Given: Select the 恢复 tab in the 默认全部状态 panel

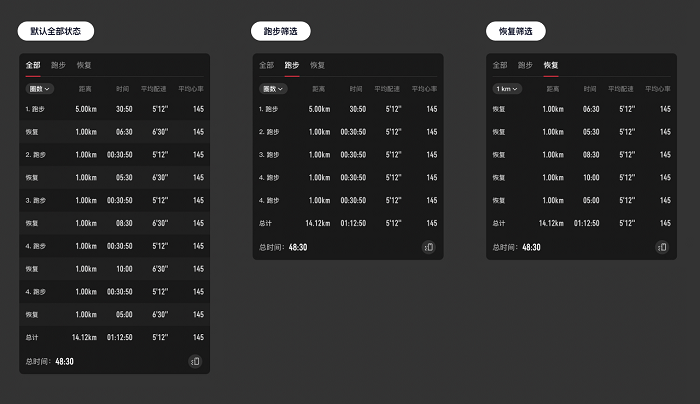Looking at the screenshot, I should coord(84,65).
